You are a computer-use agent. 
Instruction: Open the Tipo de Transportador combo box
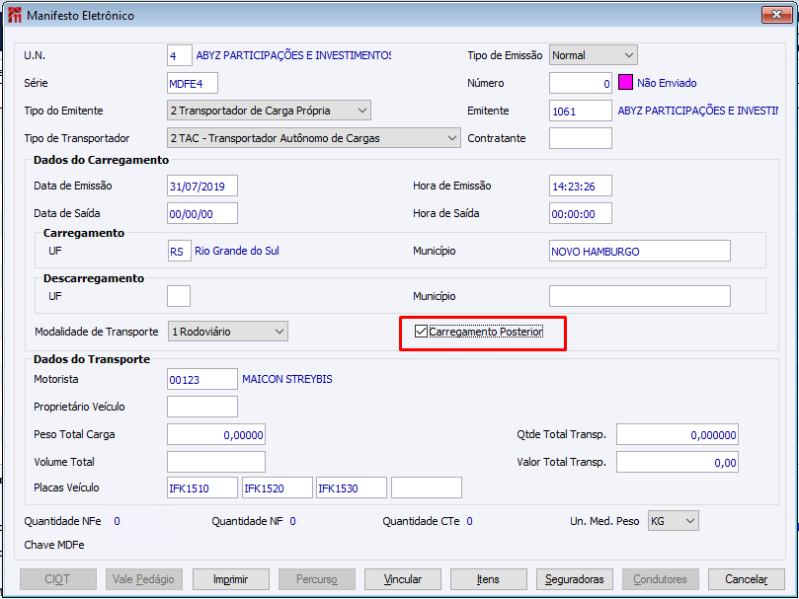pos(313,138)
